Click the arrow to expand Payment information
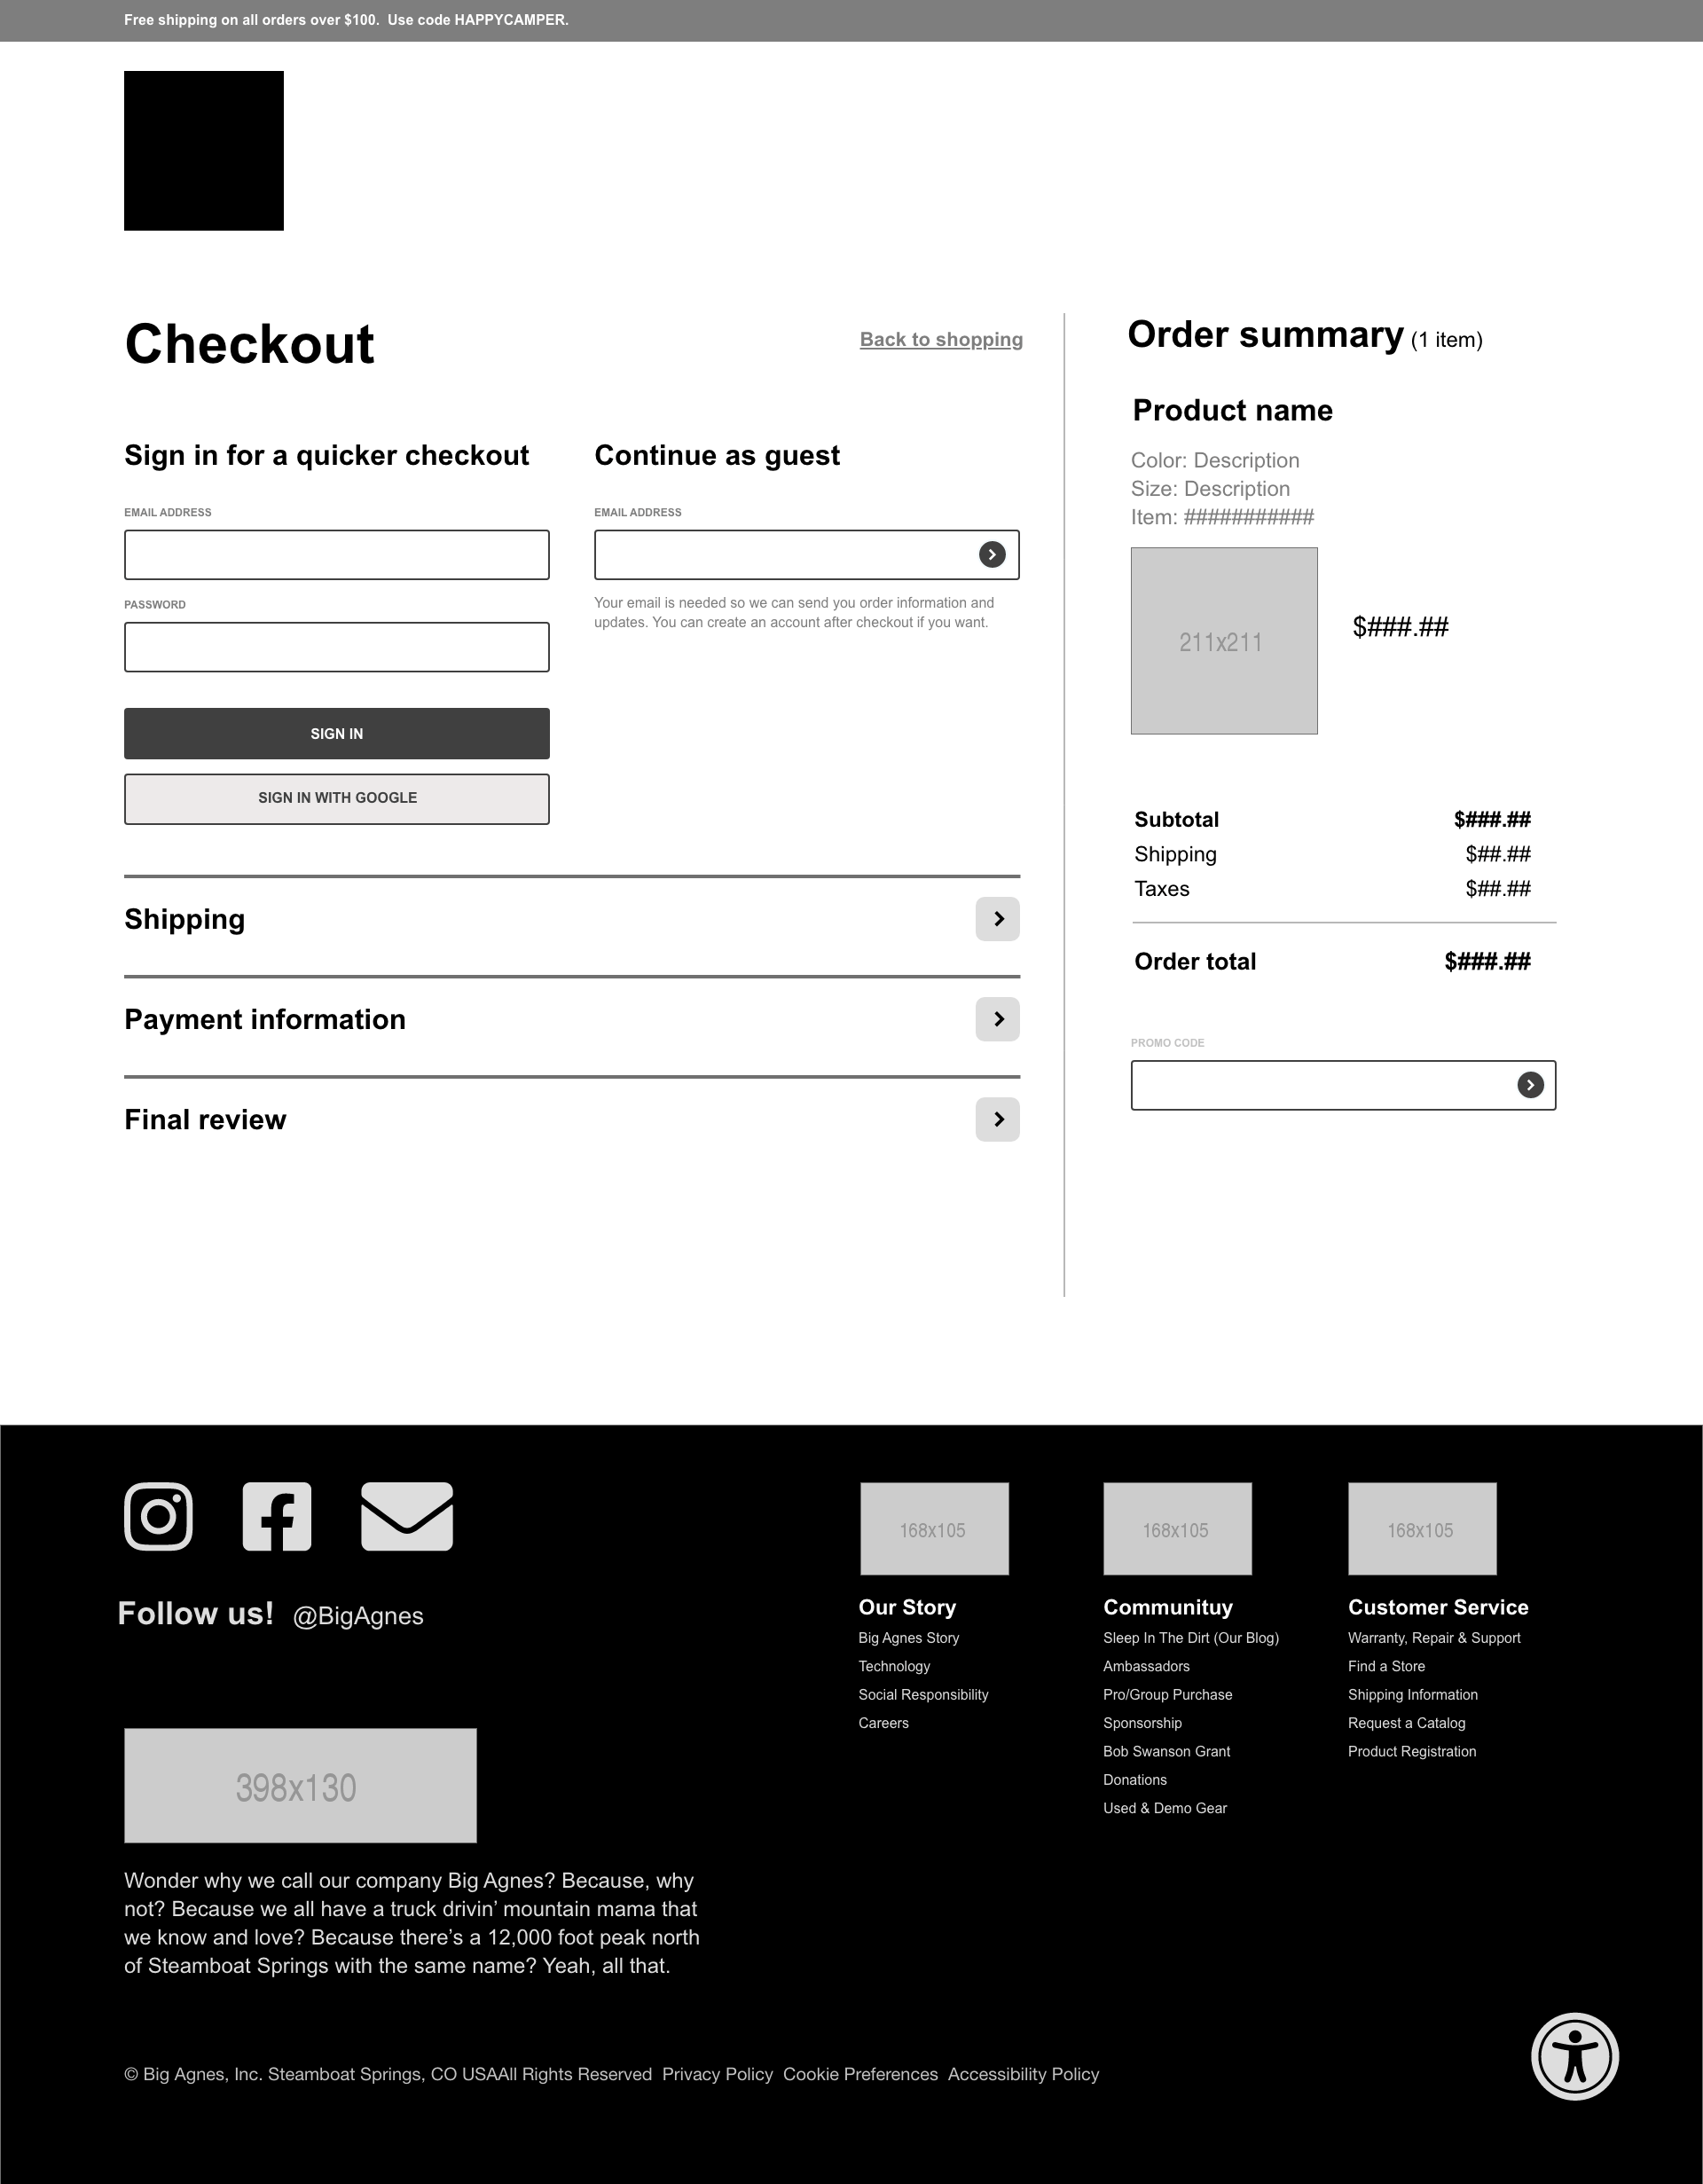 point(998,1019)
